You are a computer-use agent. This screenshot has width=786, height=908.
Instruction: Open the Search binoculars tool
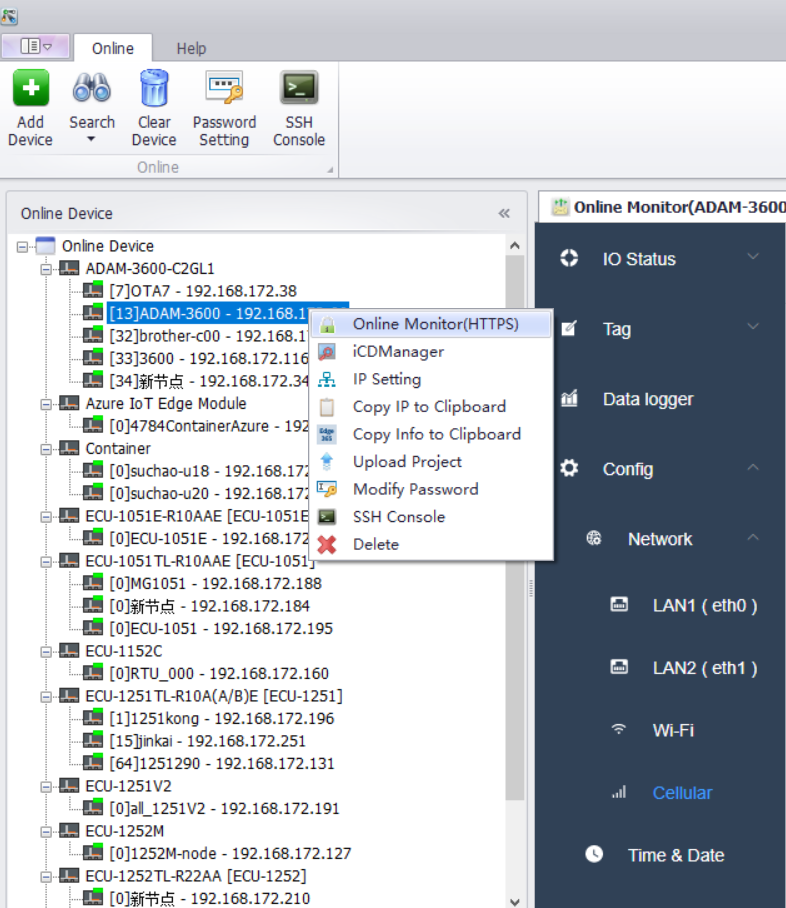(91, 89)
